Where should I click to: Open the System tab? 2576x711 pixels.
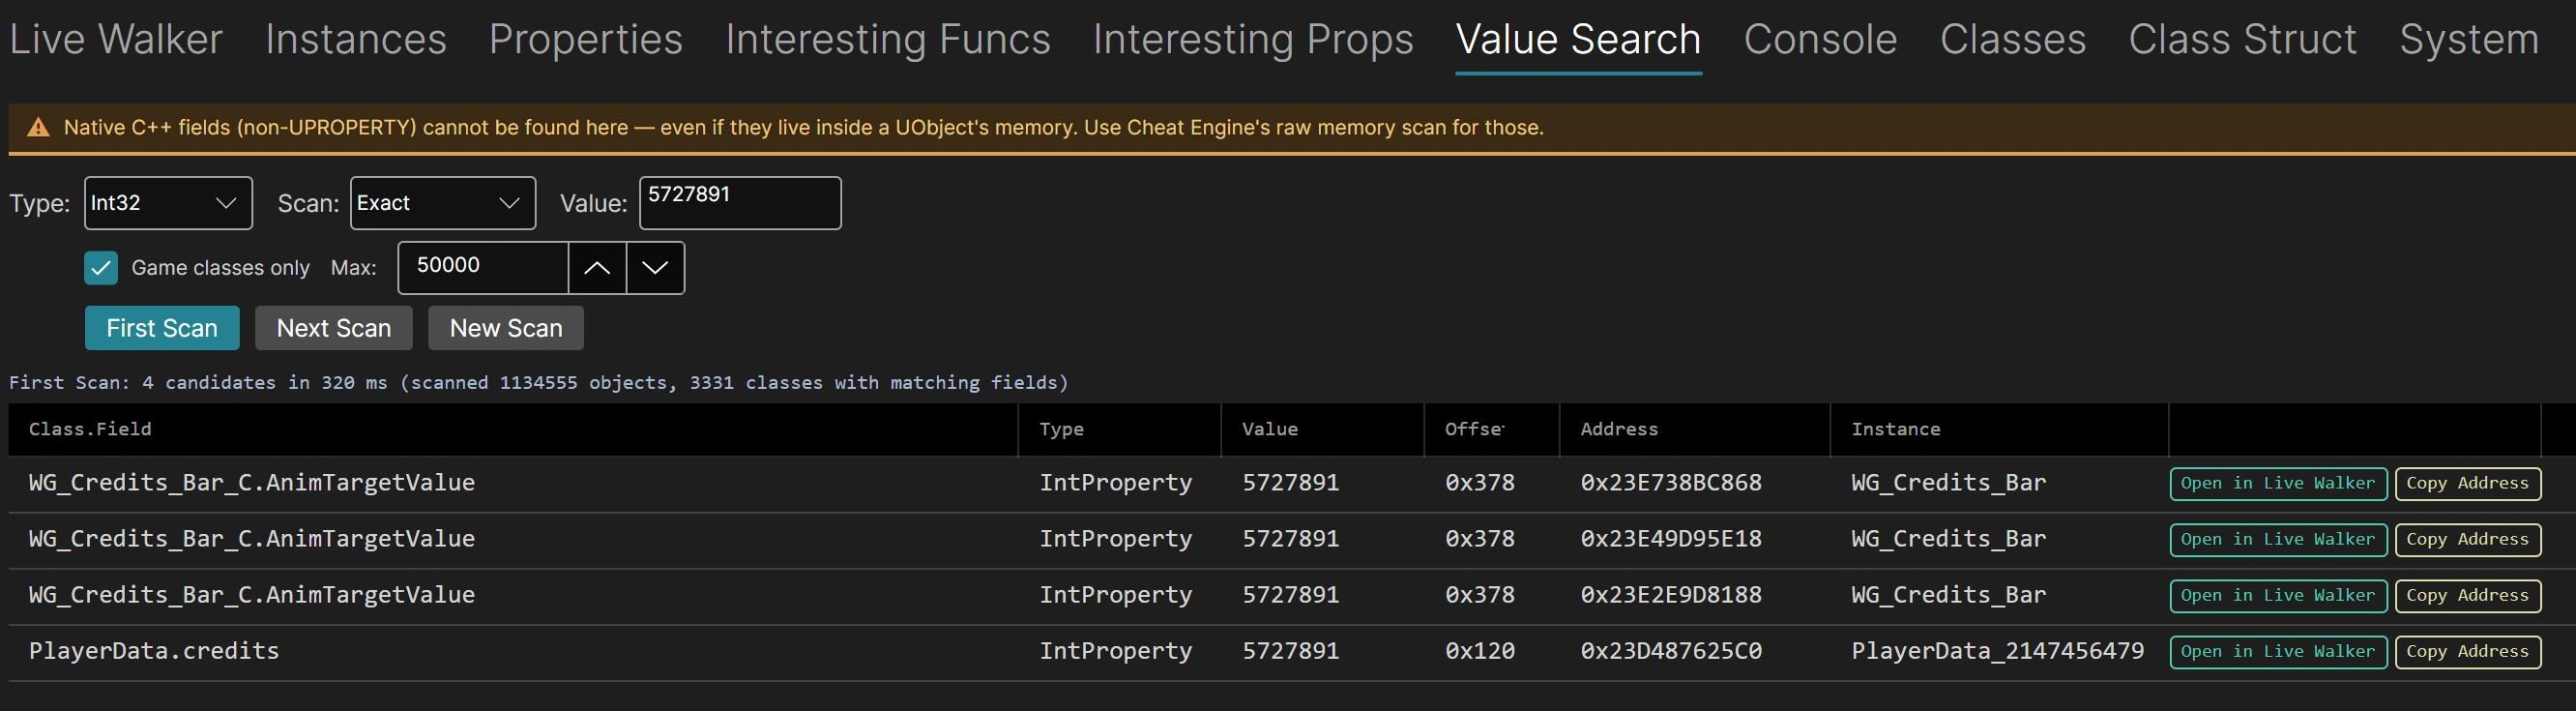tap(2469, 39)
